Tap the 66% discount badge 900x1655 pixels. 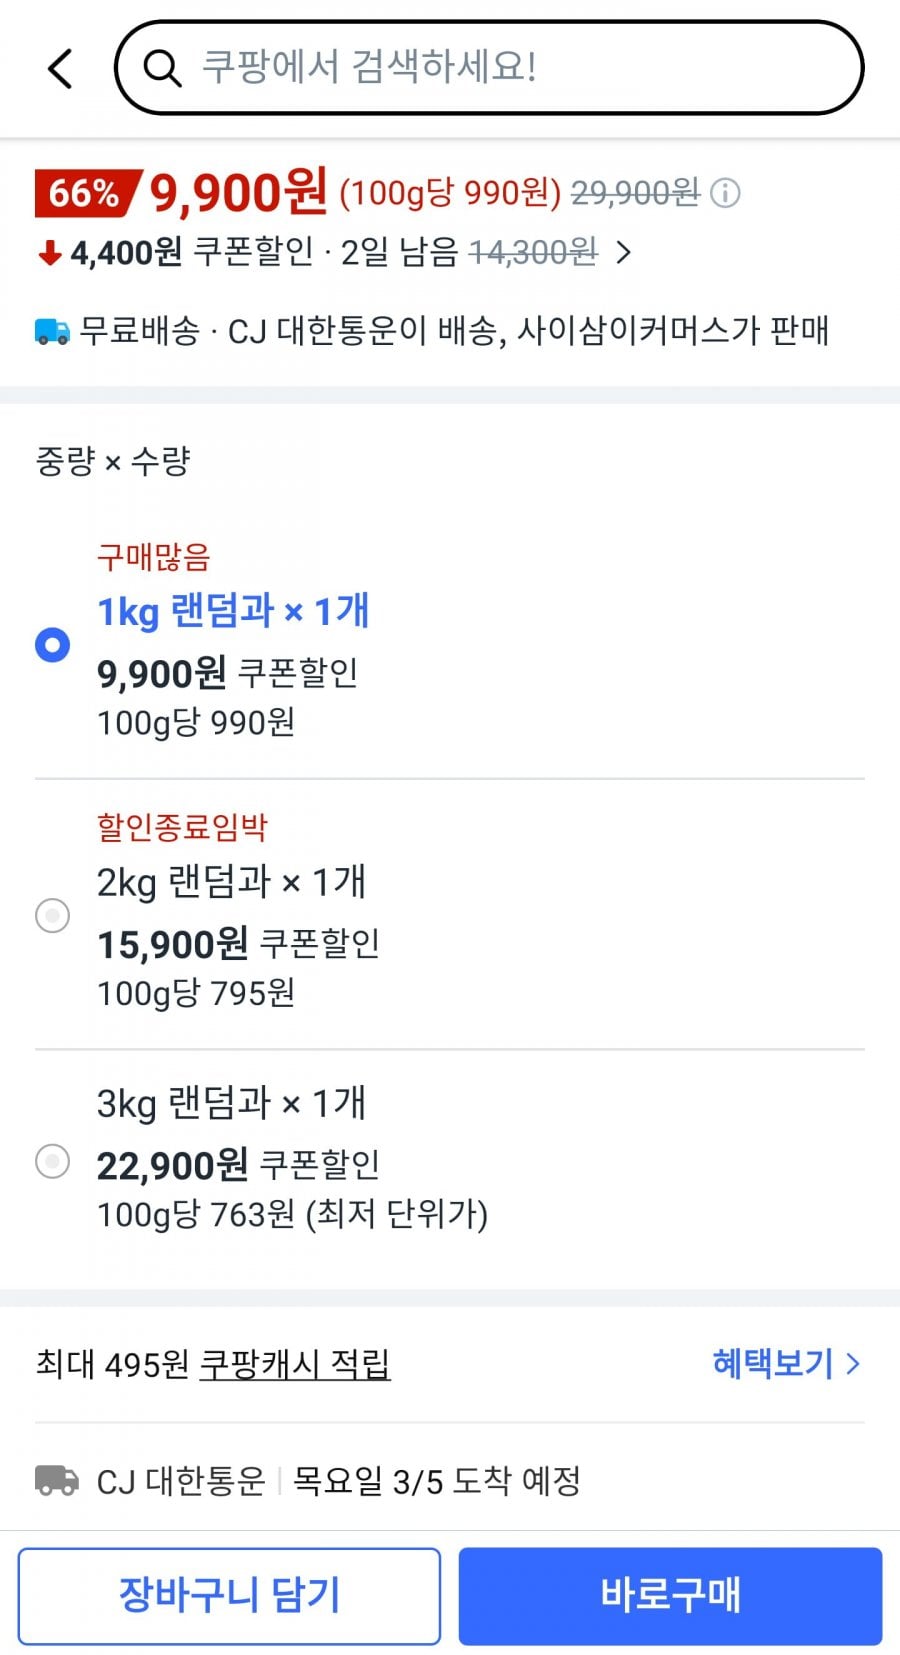[x=85, y=193]
